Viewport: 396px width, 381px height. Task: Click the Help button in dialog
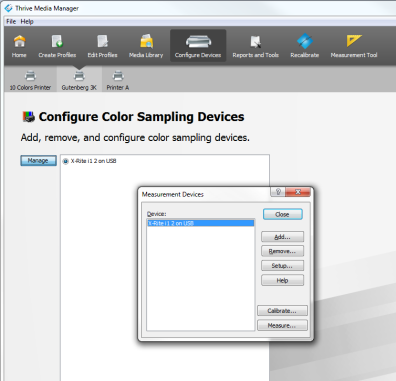[282, 280]
